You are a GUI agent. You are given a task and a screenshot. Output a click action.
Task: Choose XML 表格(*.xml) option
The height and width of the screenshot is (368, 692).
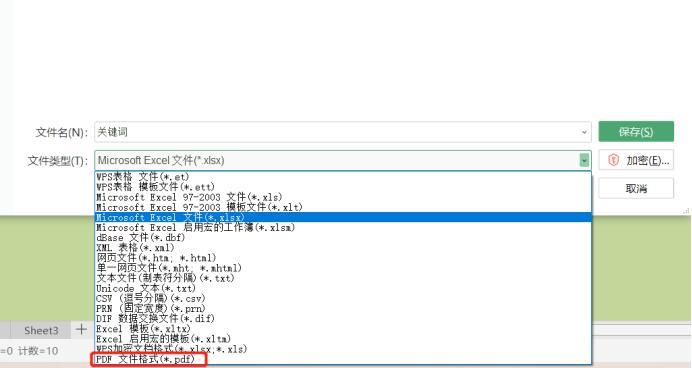pos(135,248)
